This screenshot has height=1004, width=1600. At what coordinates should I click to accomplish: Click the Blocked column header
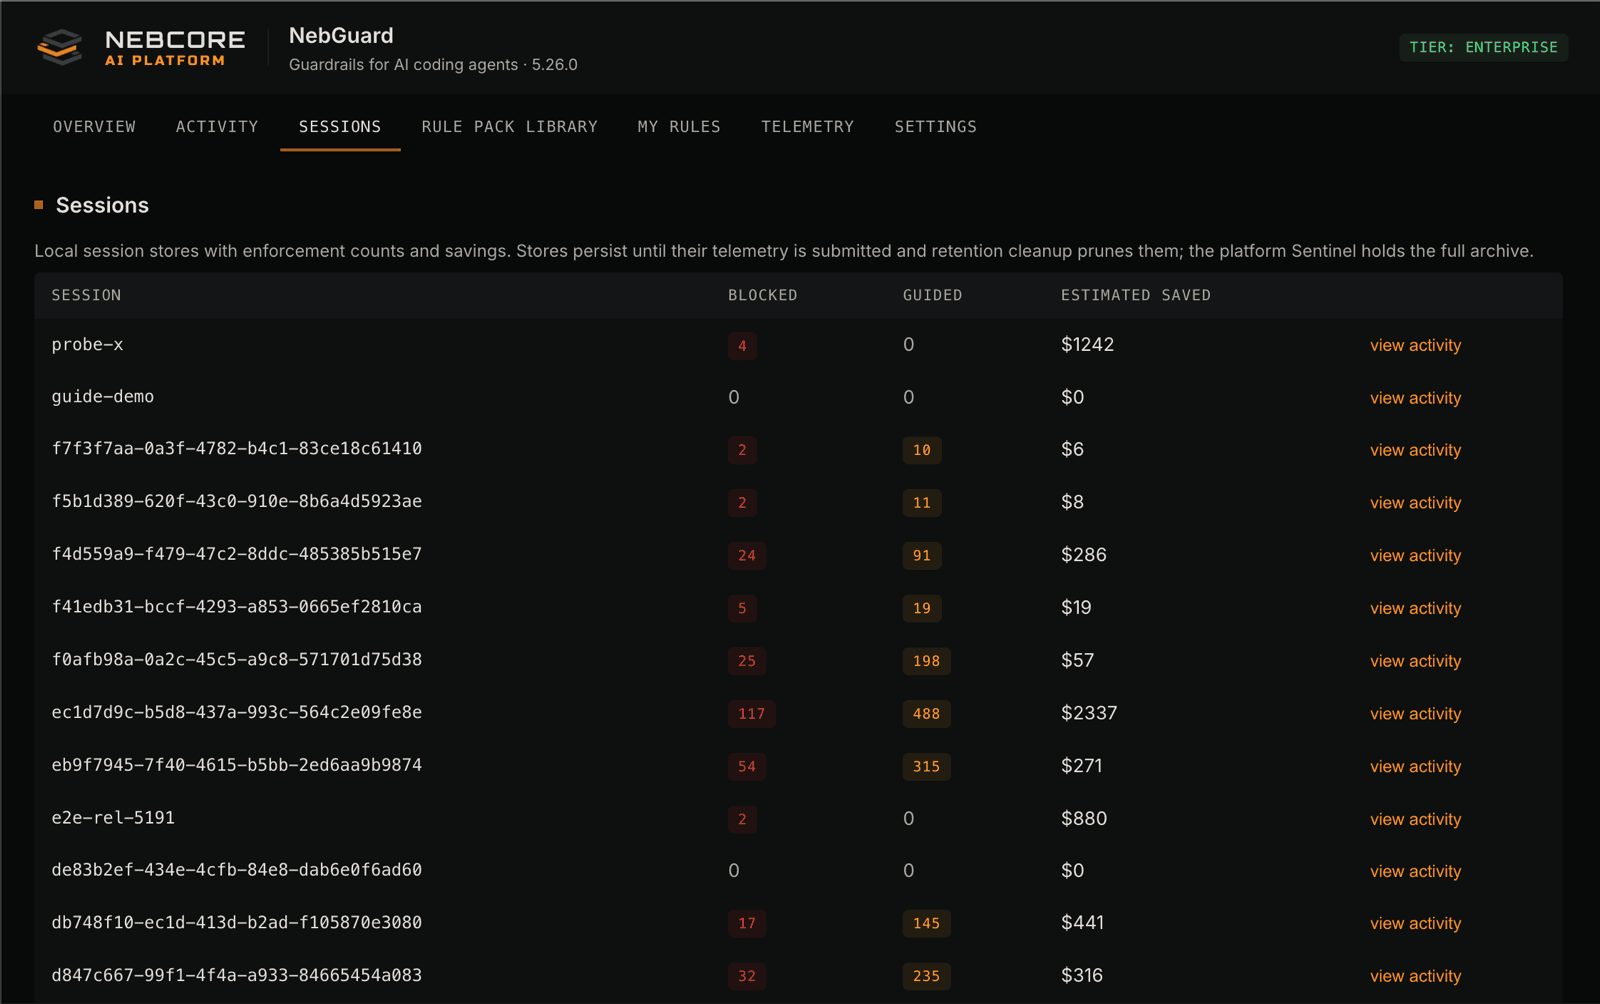762,295
